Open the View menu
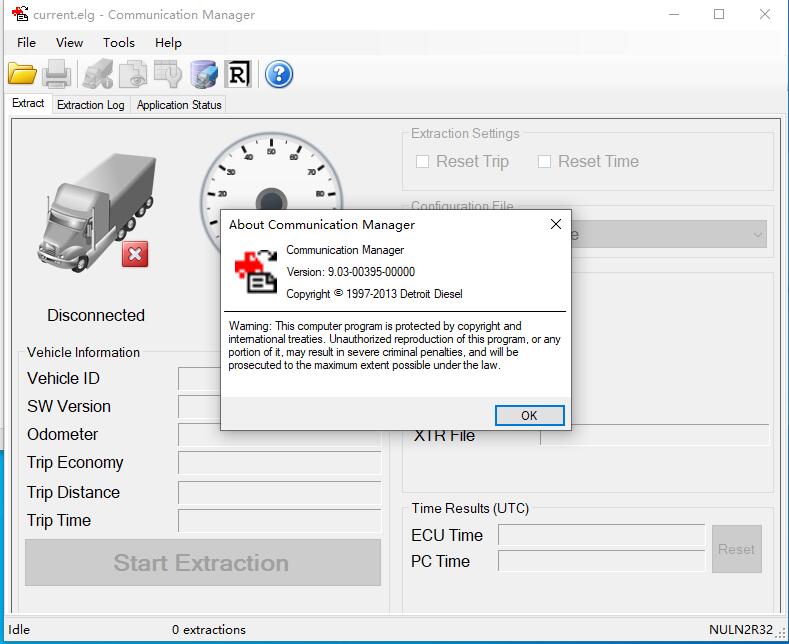Screen dimensions: 789x644 pyautogui.click(x=69, y=43)
